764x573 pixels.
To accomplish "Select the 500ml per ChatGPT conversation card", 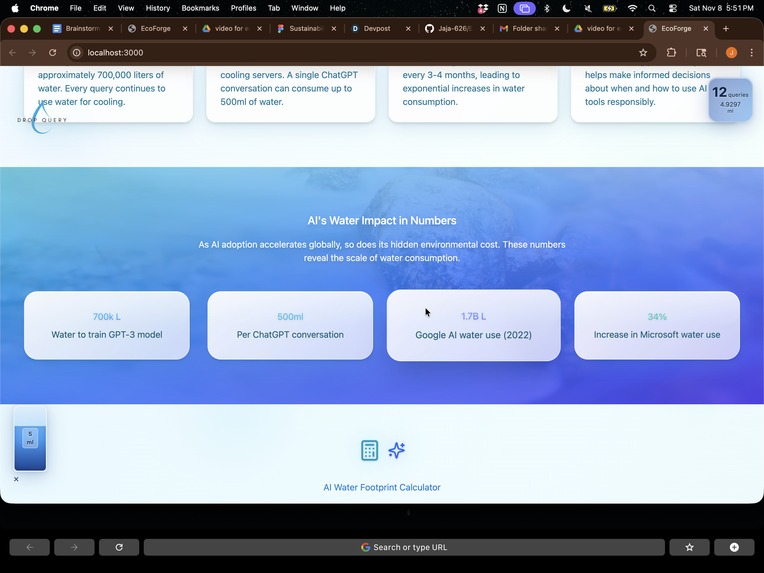I will [x=290, y=325].
